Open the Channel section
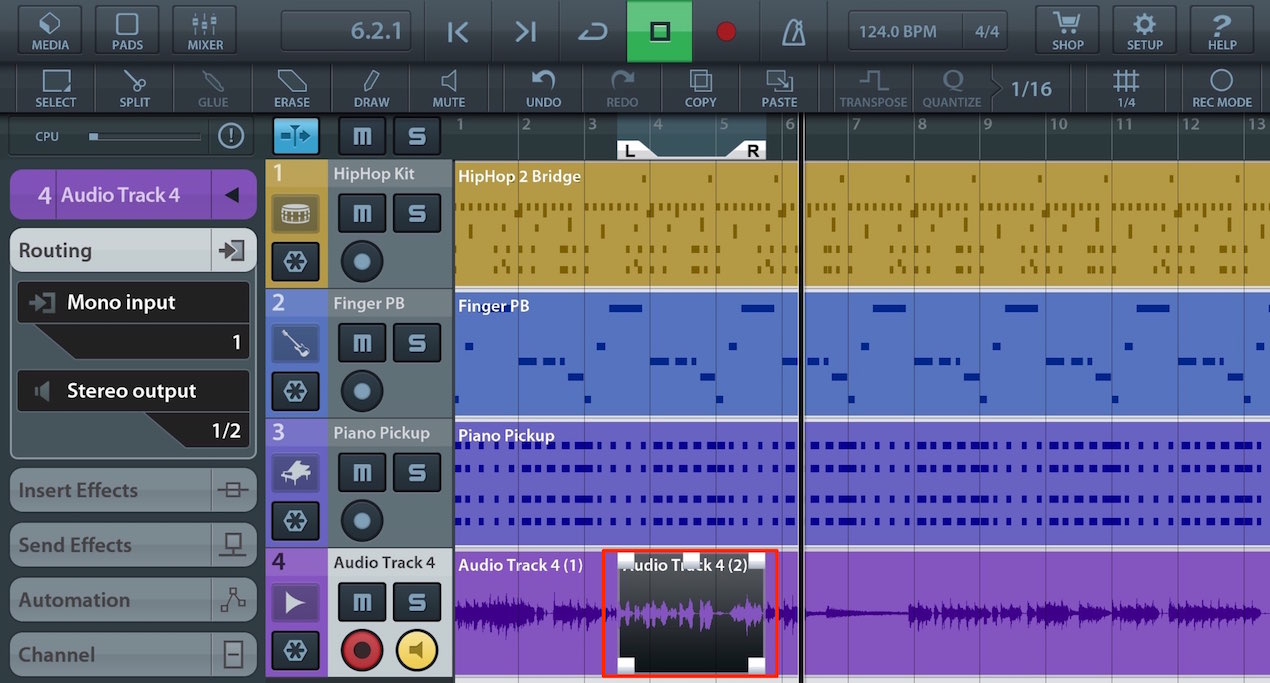Viewport: 1270px width, 683px height. pos(132,655)
